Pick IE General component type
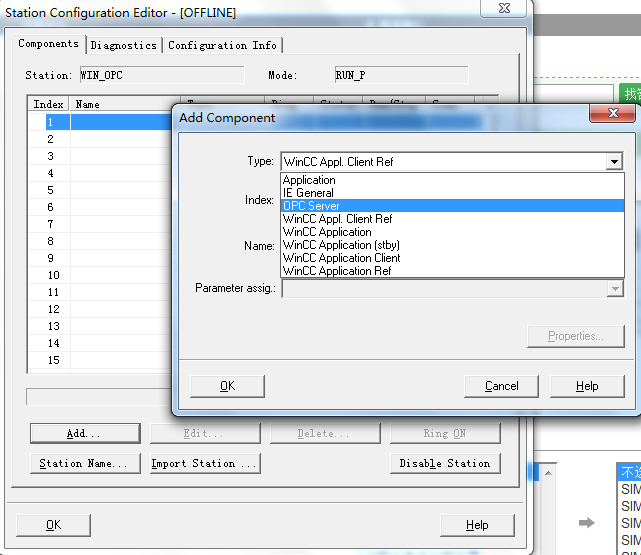This screenshot has height=555, width=641. pyautogui.click(x=452, y=193)
